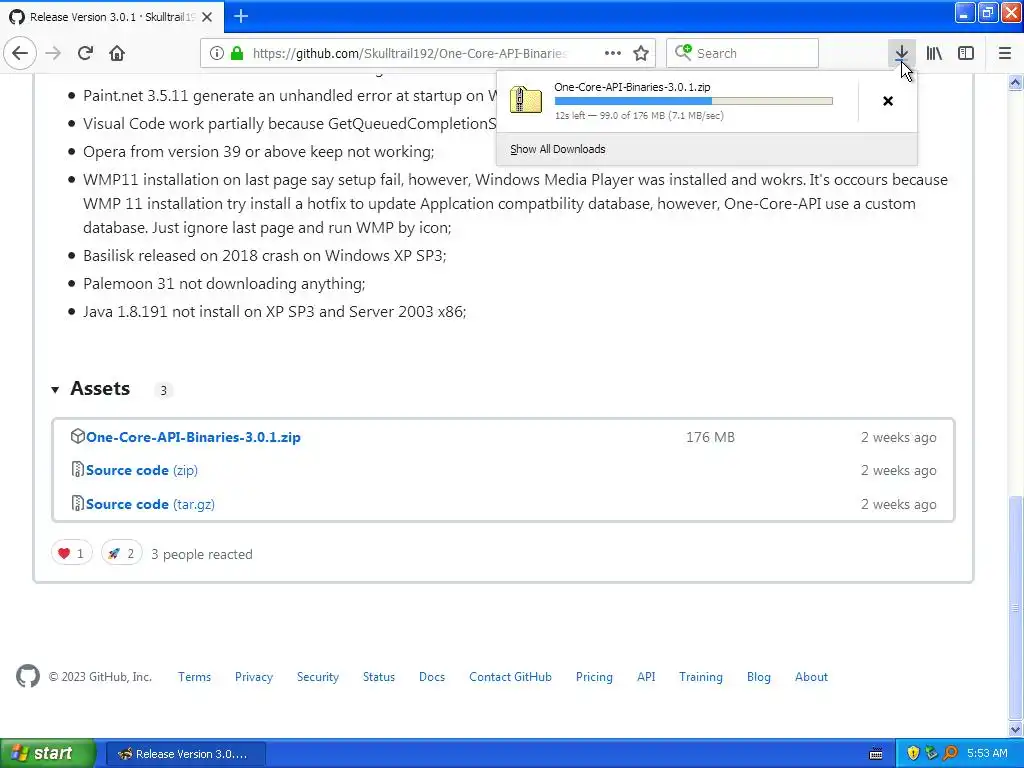This screenshot has width=1024, height=768.
Task: Open Show All Downloads
Action: click(558, 149)
